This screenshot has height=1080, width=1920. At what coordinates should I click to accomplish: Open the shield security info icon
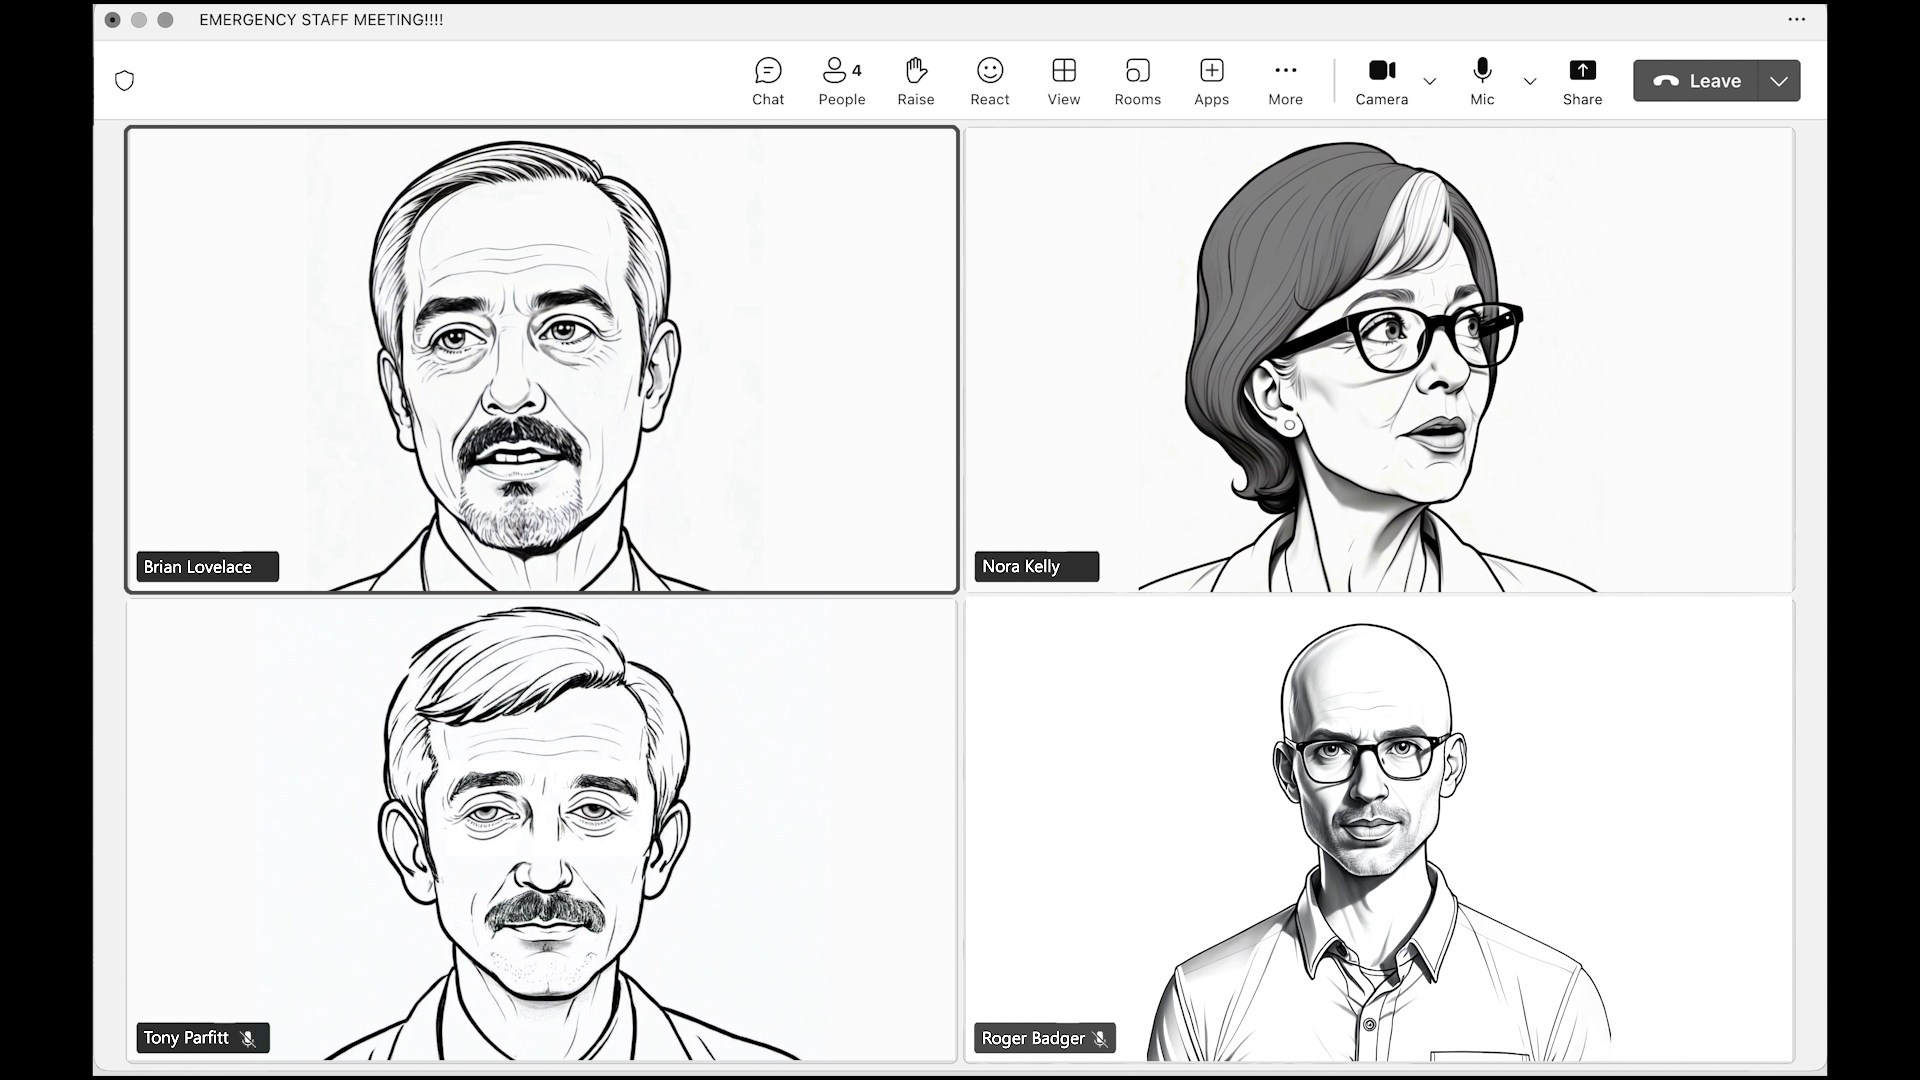124,81
